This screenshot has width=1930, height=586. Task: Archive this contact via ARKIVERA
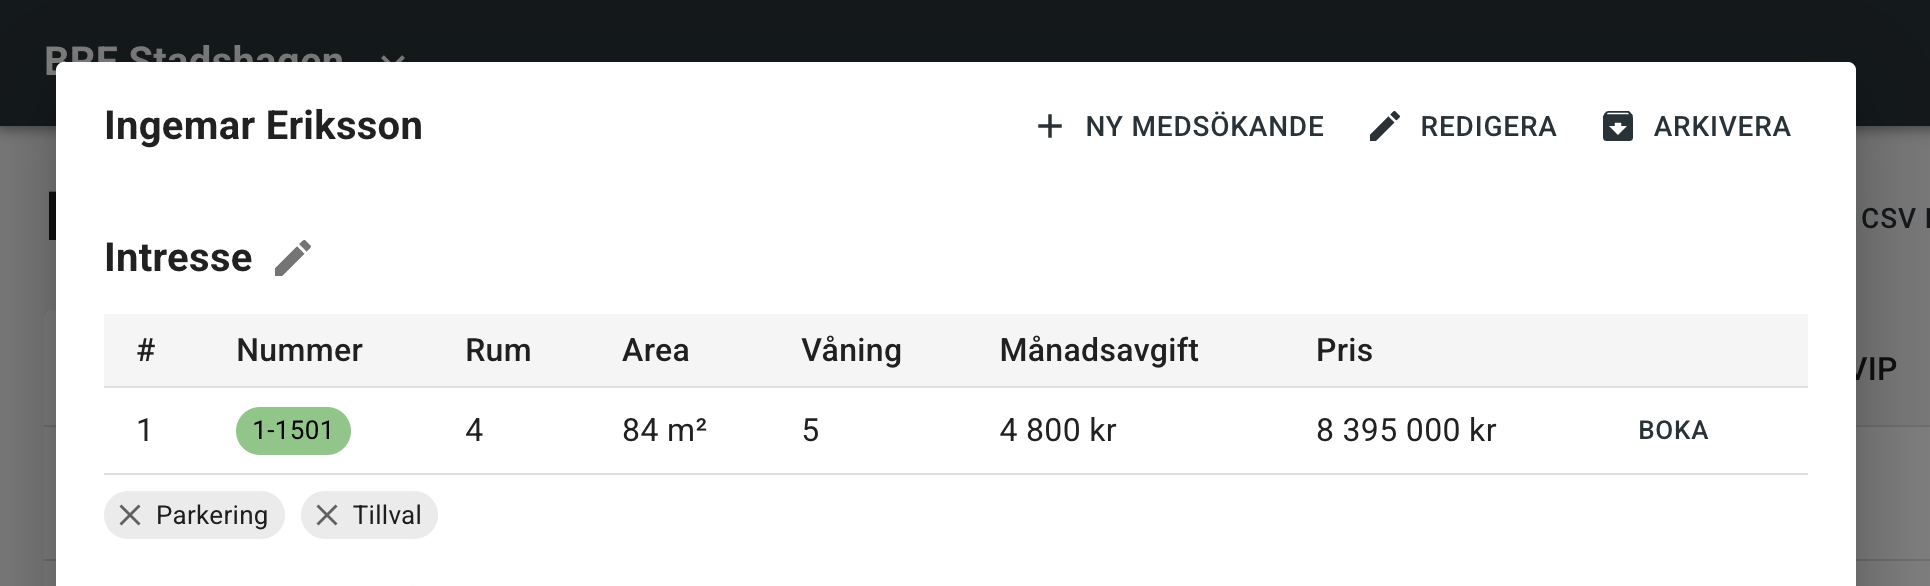pos(1722,127)
